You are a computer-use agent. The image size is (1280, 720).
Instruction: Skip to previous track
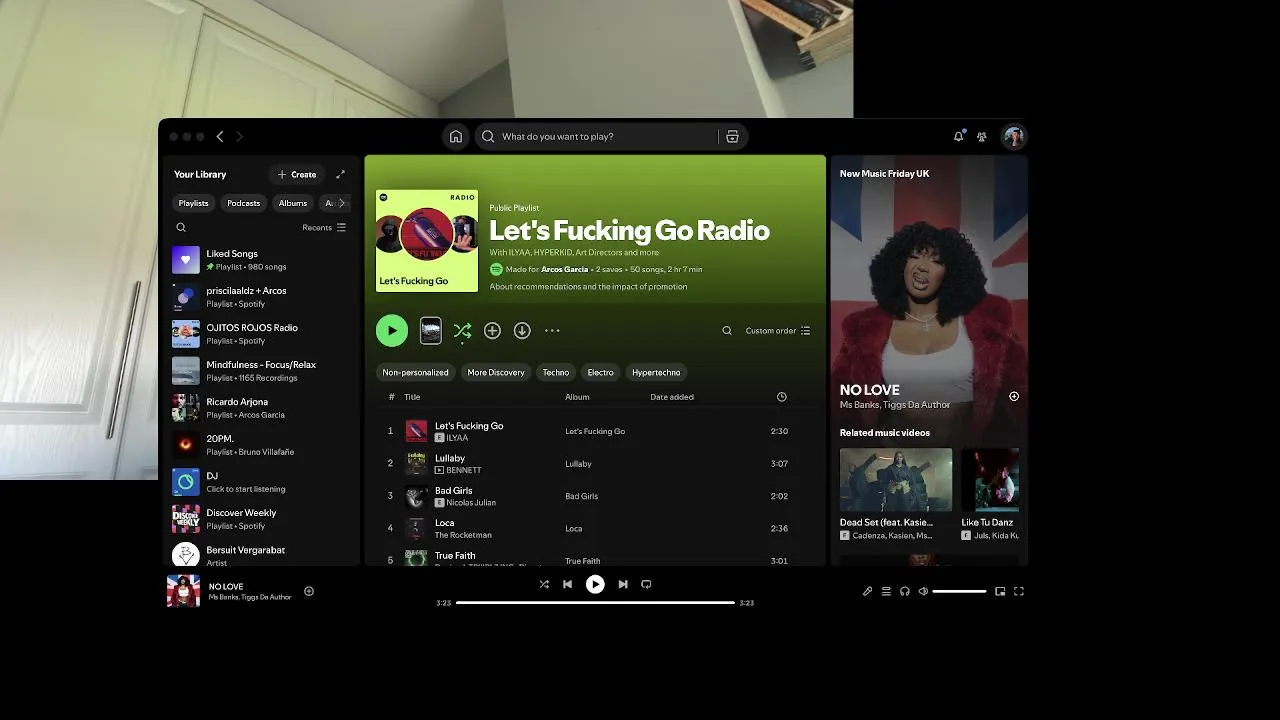pos(567,584)
